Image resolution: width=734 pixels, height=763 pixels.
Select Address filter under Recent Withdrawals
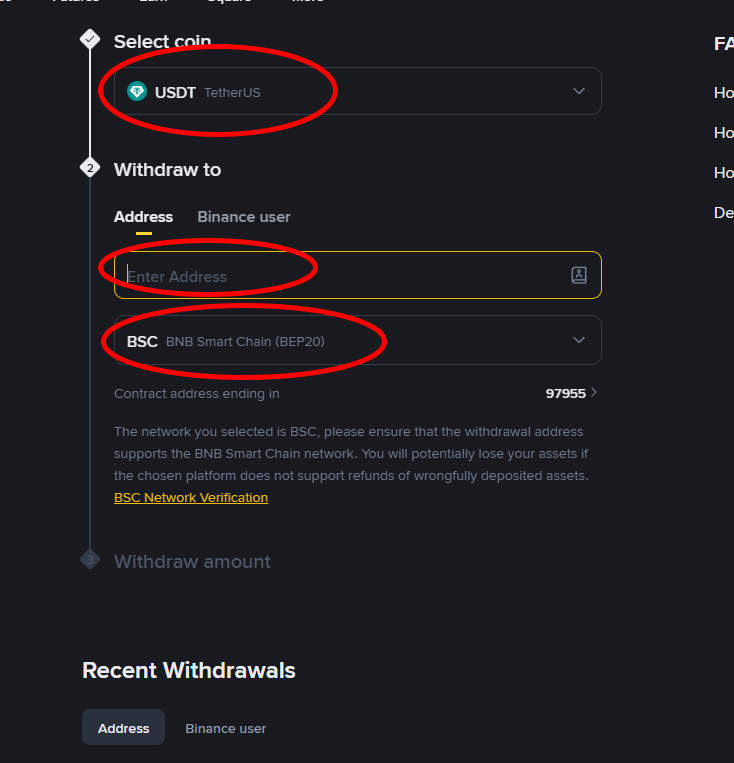tap(123, 728)
